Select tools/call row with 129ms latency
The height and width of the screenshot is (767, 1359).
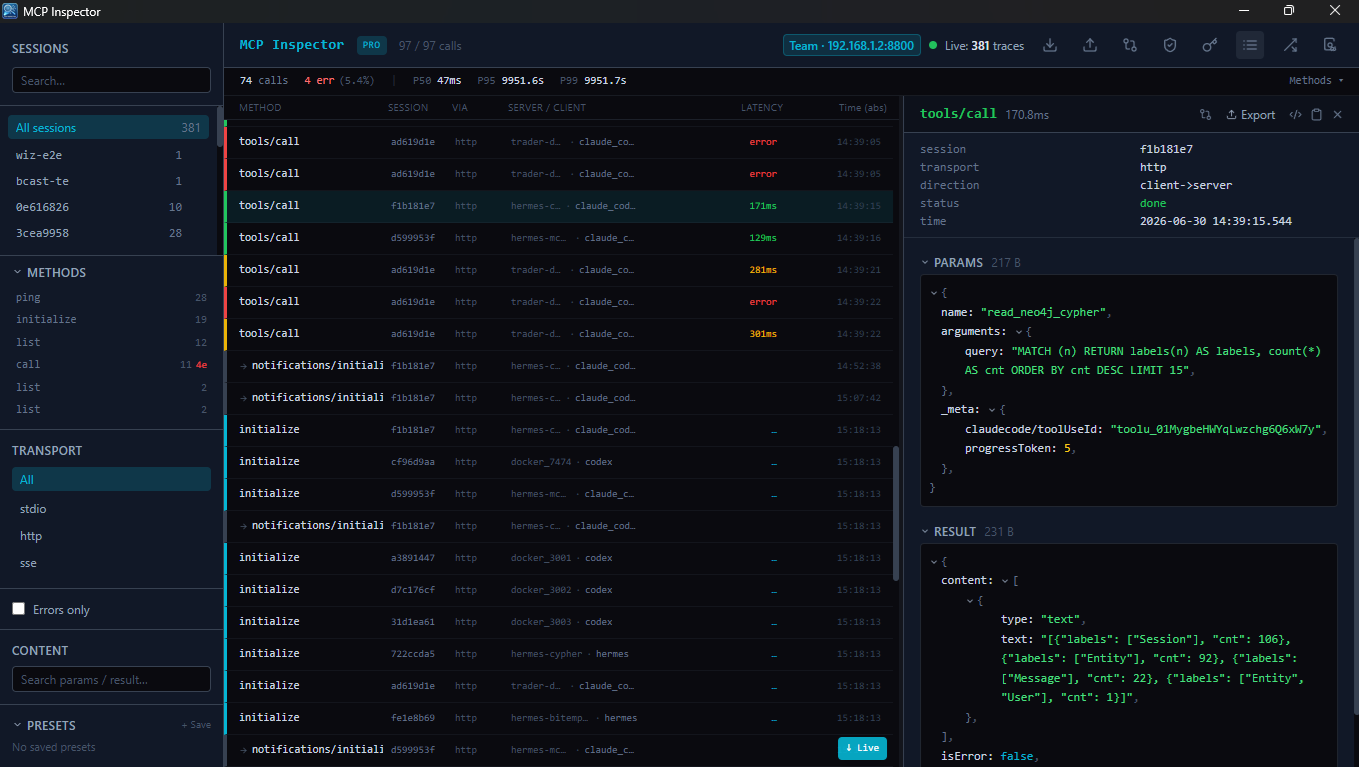[560, 238]
